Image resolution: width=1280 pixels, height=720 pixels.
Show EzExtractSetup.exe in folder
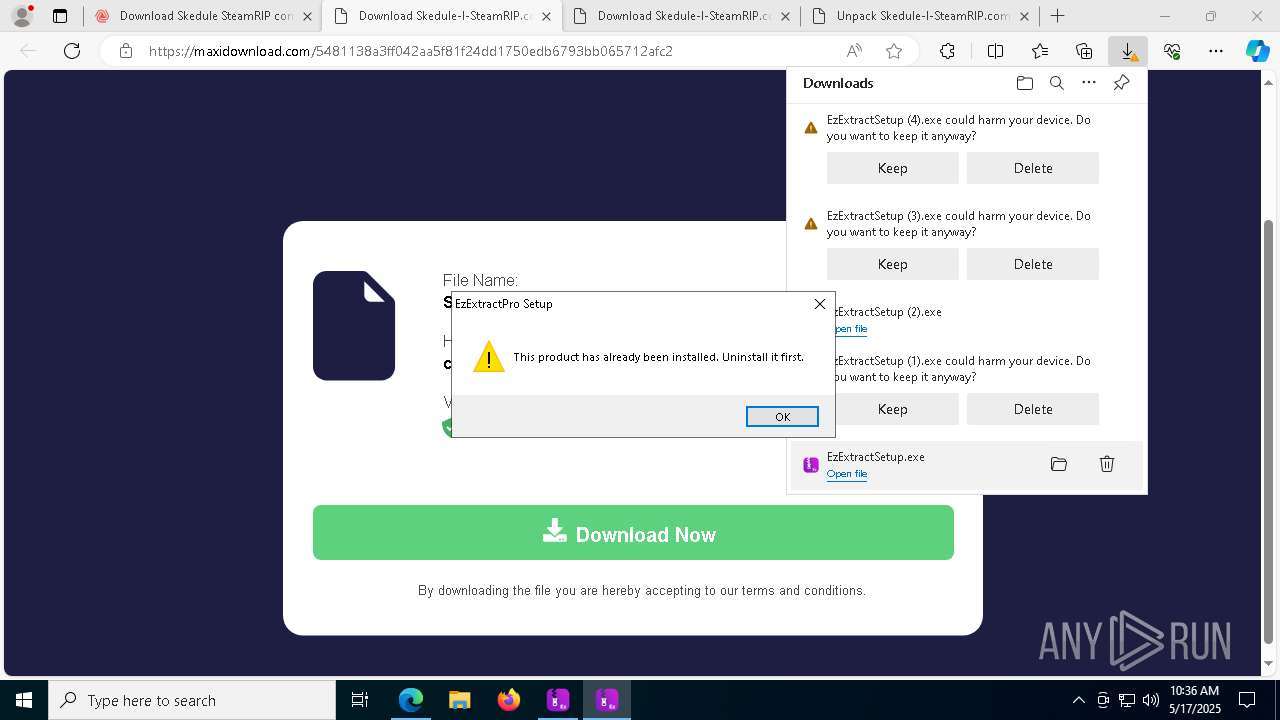click(x=1059, y=464)
